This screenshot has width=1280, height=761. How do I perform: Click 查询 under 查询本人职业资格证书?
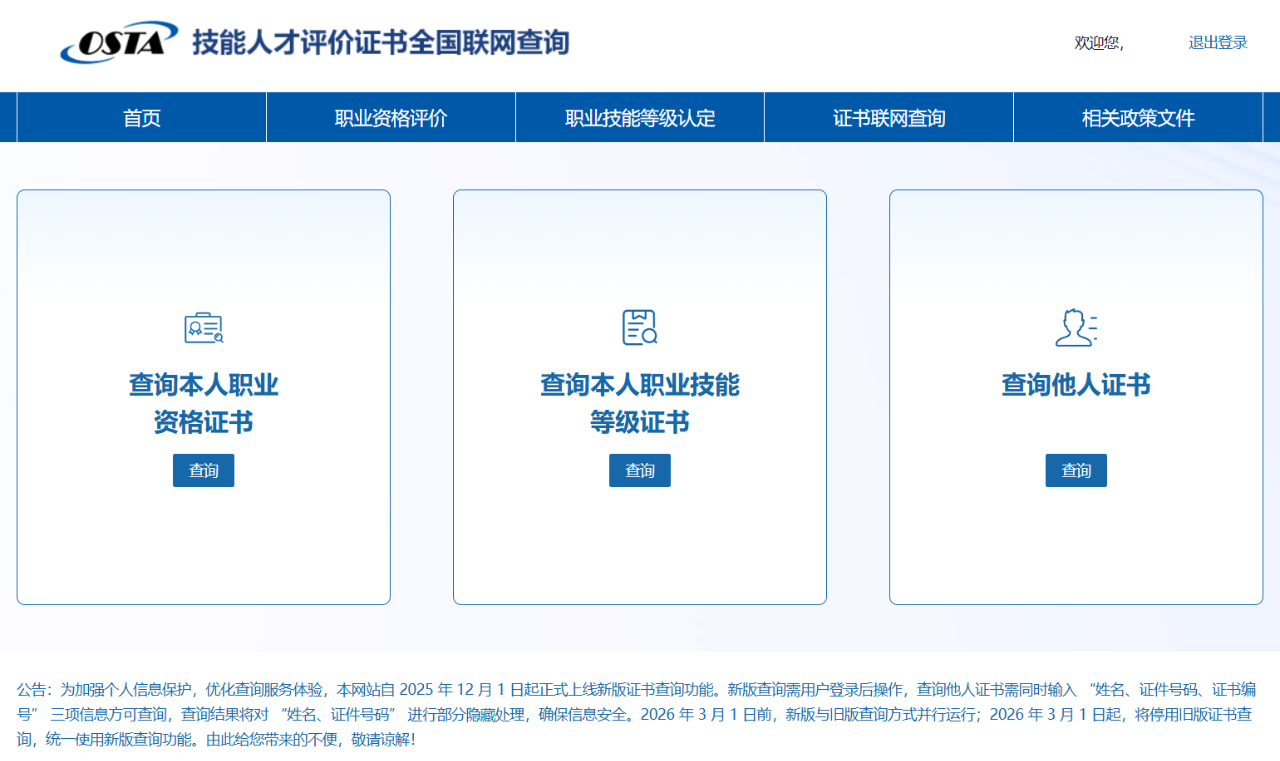pyautogui.click(x=203, y=470)
